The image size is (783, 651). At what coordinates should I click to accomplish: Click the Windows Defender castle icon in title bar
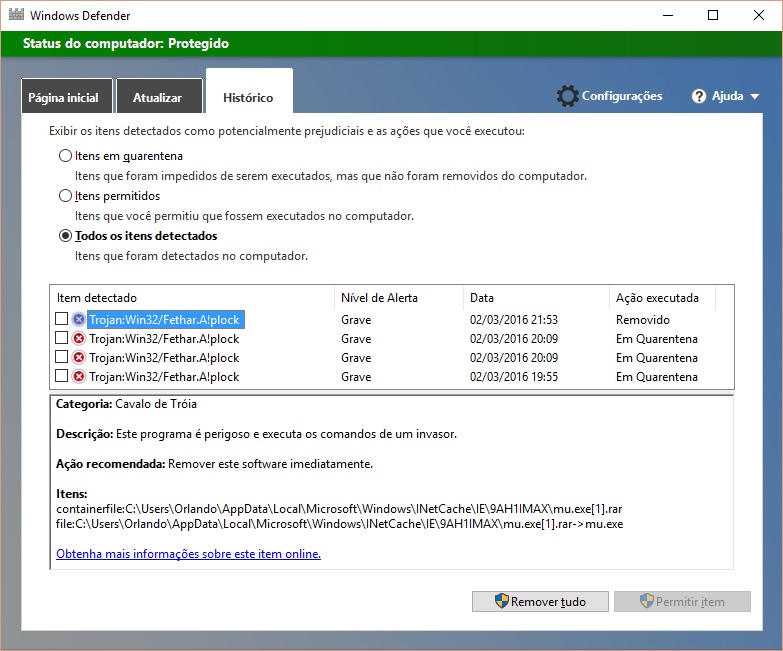(x=16, y=16)
